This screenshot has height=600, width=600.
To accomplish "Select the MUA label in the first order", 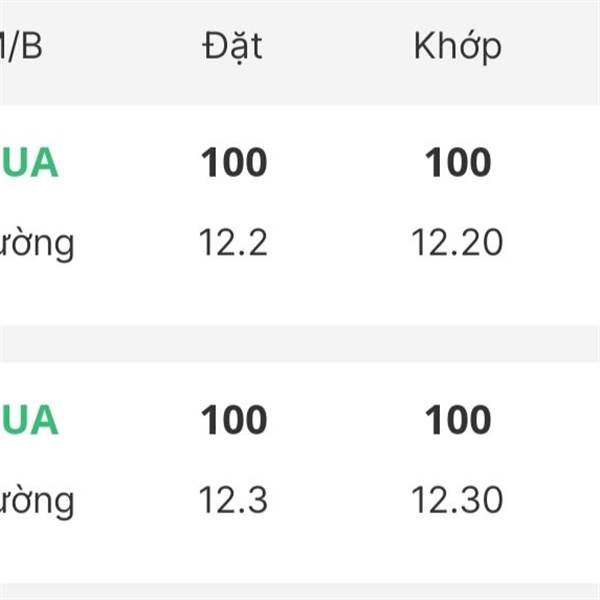I will (x=30, y=163).
